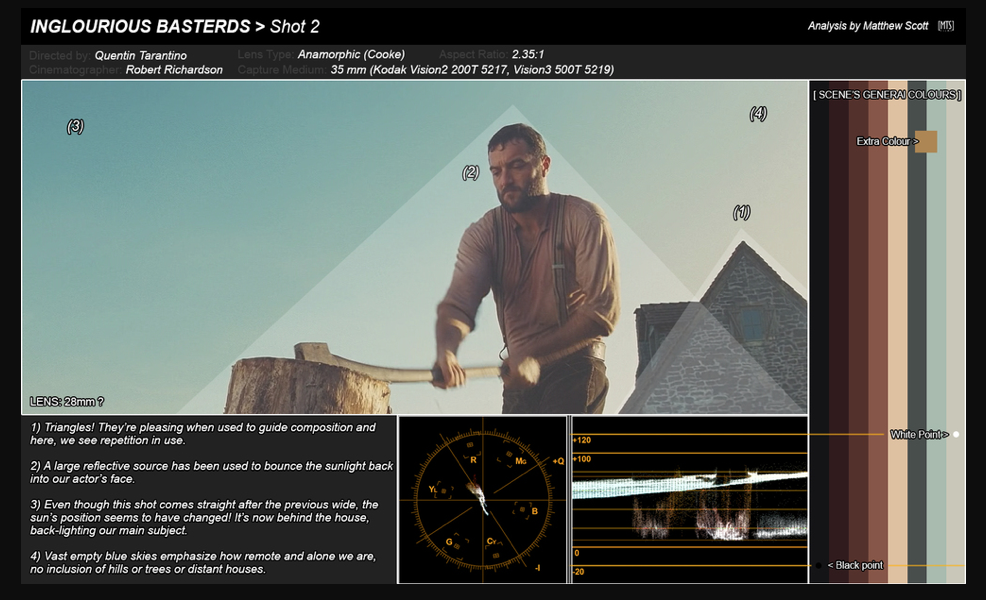Click the '-I' axis label on vectorscope

coord(537,568)
